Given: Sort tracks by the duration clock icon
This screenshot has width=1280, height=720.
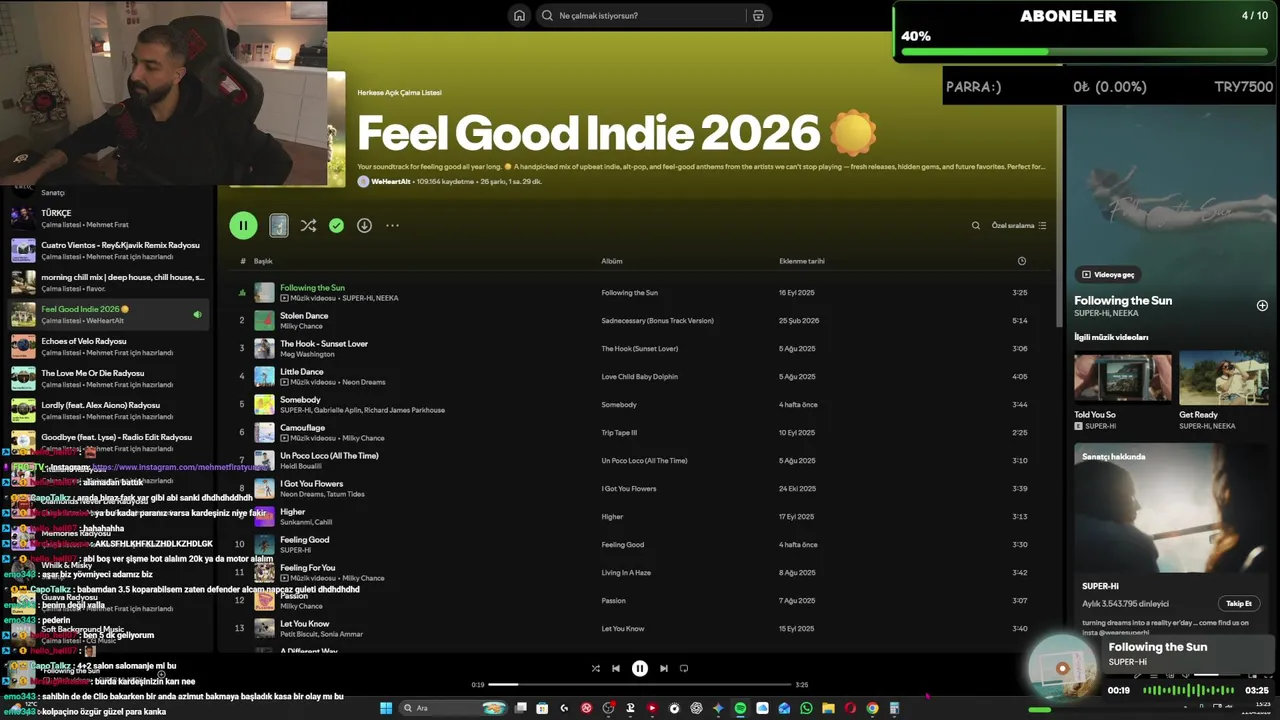Looking at the screenshot, I should tap(1021, 261).
